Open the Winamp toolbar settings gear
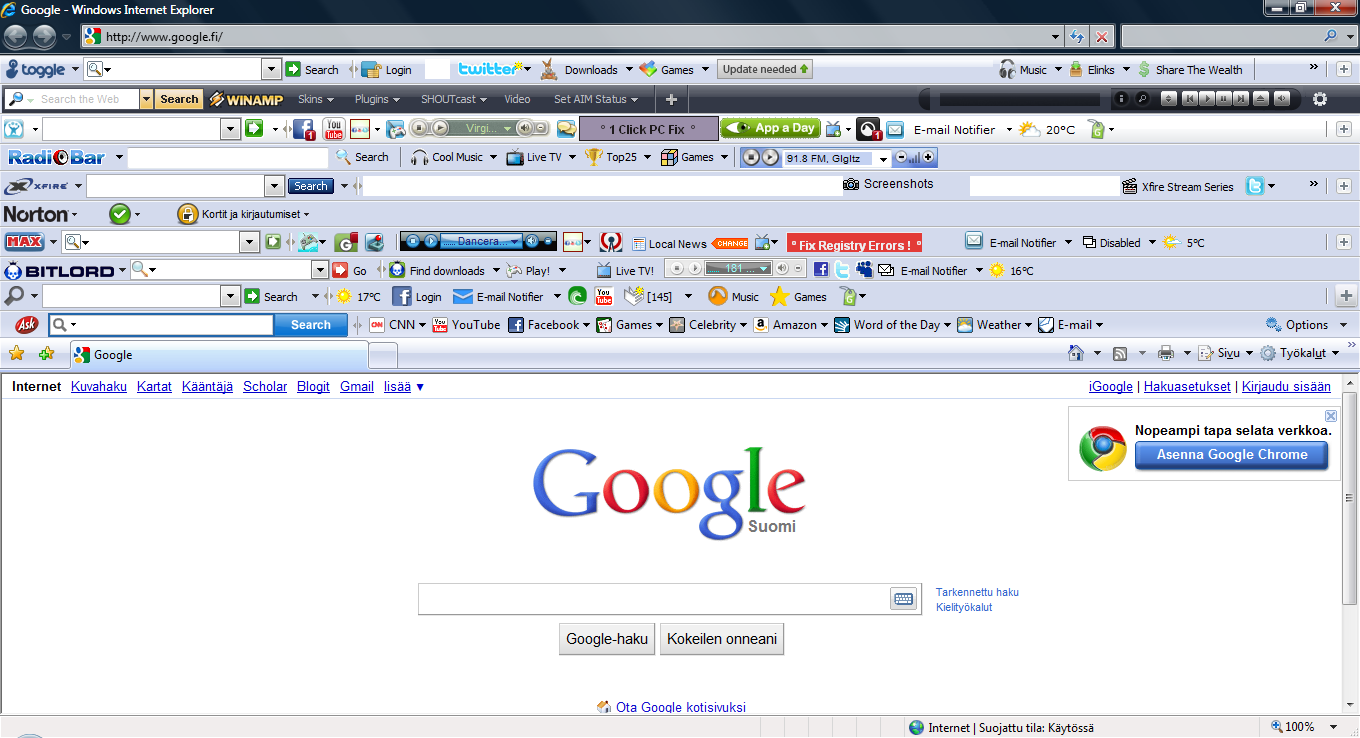 [1320, 99]
